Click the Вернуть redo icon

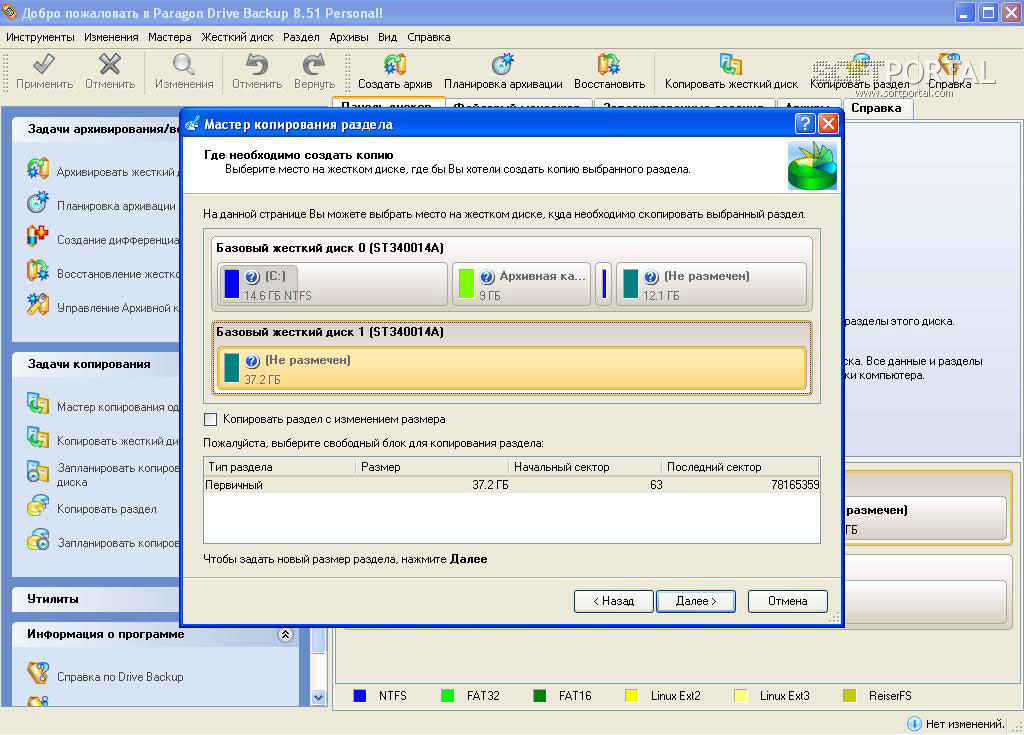tap(314, 64)
